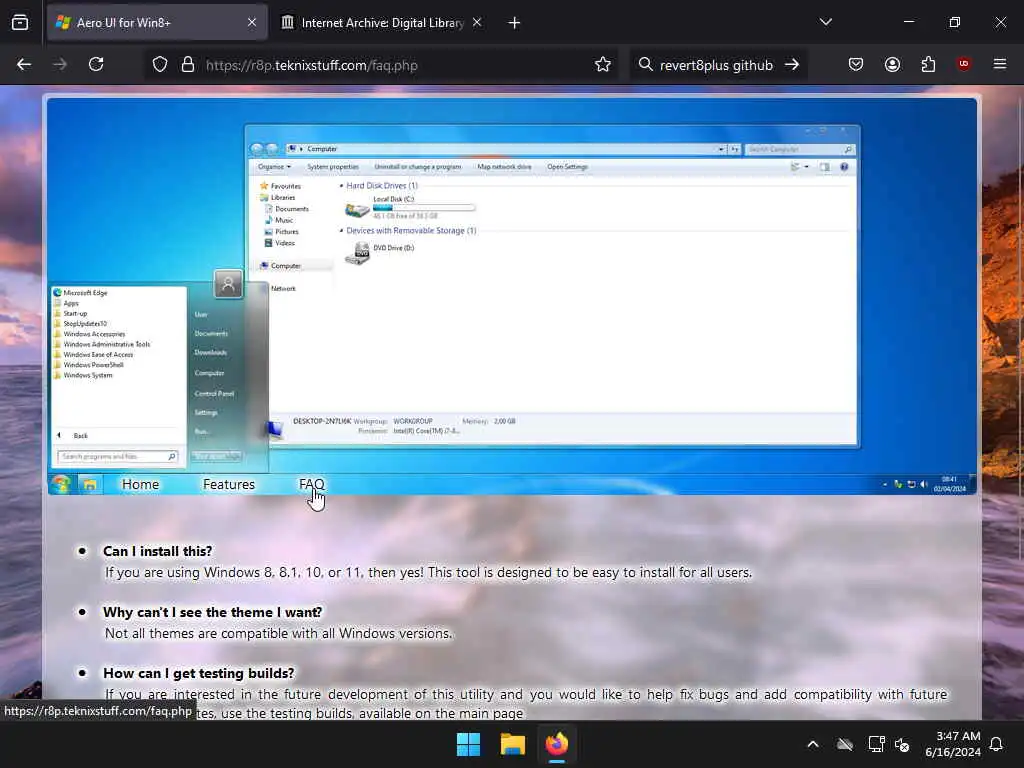Click 'Why can't I see the theme I want?'
This screenshot has height=768, width=1024.
[x=212, y=613]
